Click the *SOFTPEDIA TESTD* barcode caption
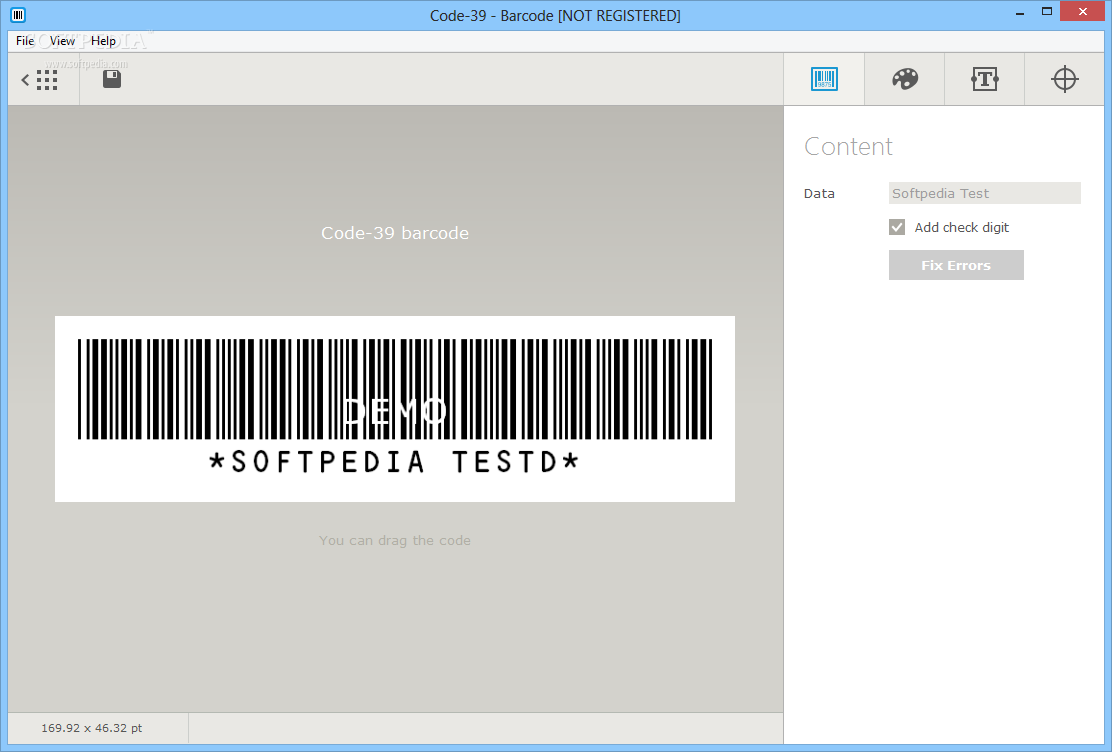This screenshot has width=1112, height=752. click(x=394, y=462)
